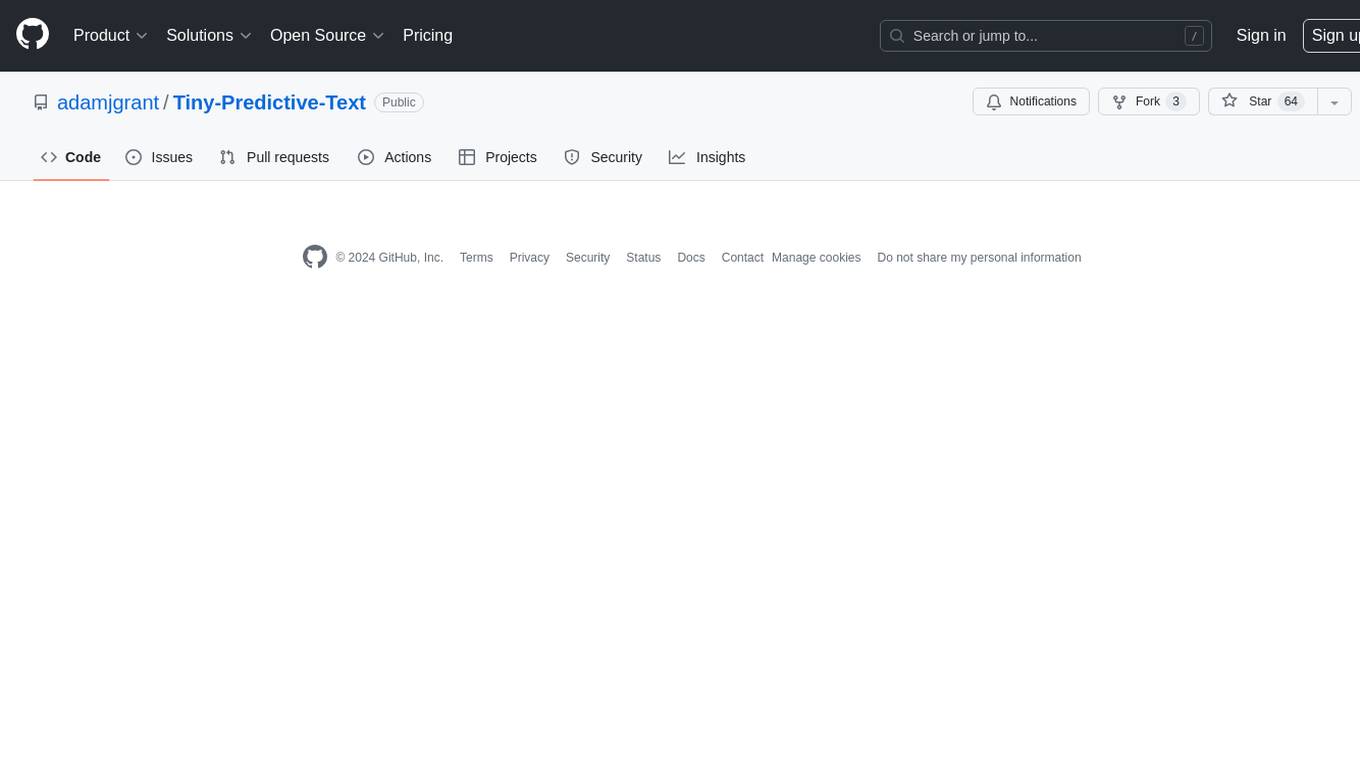Viewport: 1360px width, 764px height.
Task: Focus the Search or jump to field
Action: click(1046, 36)
